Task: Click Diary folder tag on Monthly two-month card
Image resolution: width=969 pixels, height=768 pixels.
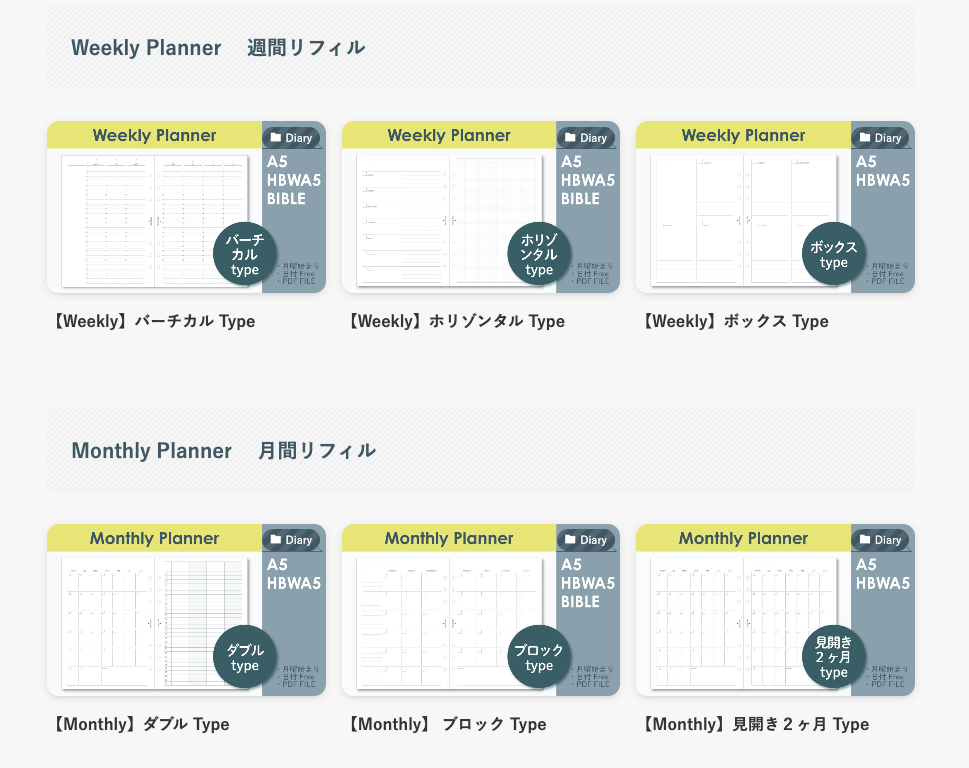Action: [x=880, y=540]
